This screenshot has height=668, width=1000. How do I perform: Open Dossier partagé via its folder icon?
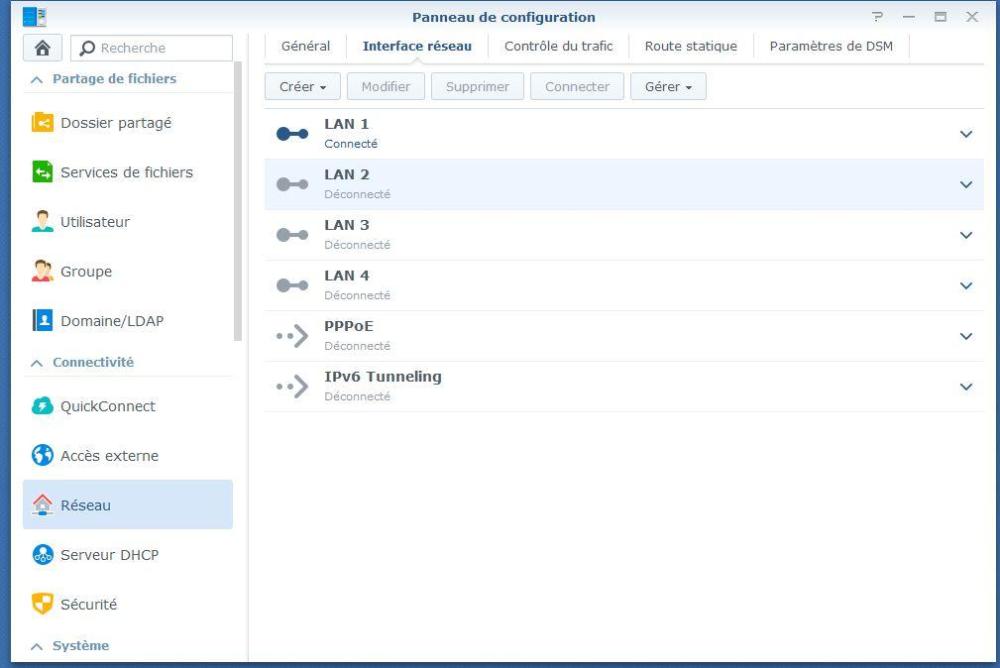(x=43, y=123)
